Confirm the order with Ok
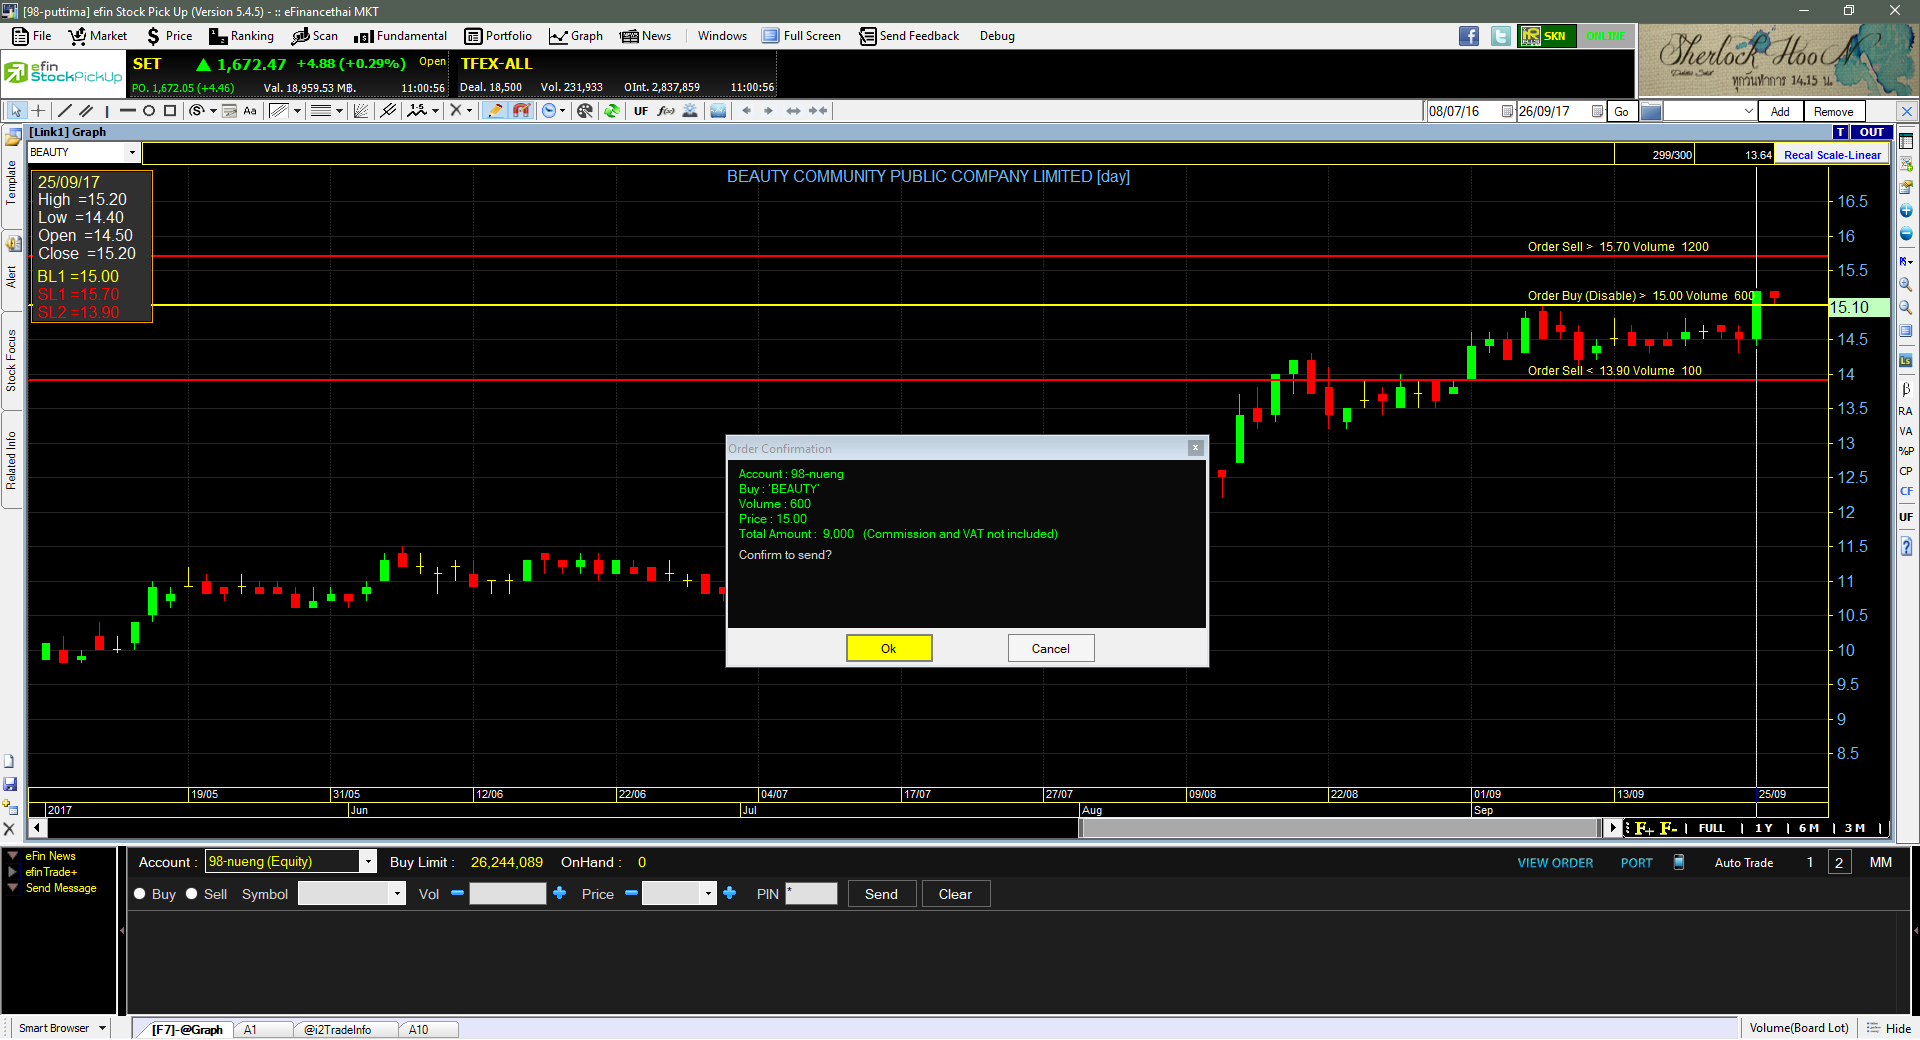Screen dimensions: 1920x1040 (889, 648)
